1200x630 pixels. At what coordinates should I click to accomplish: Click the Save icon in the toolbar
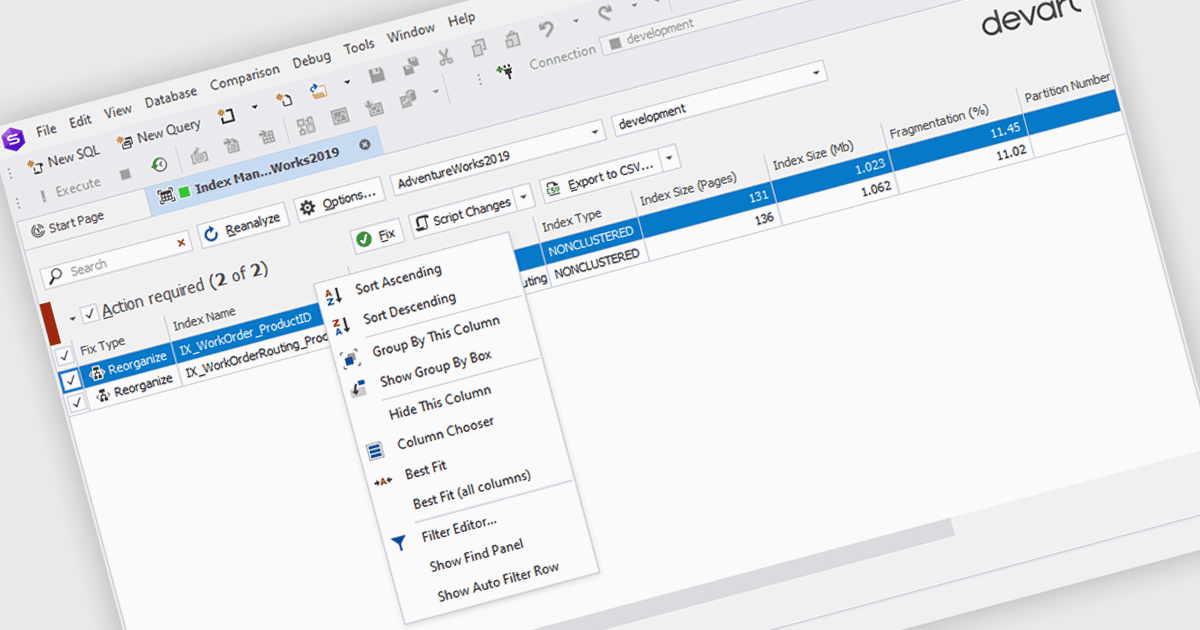(378, 75)
